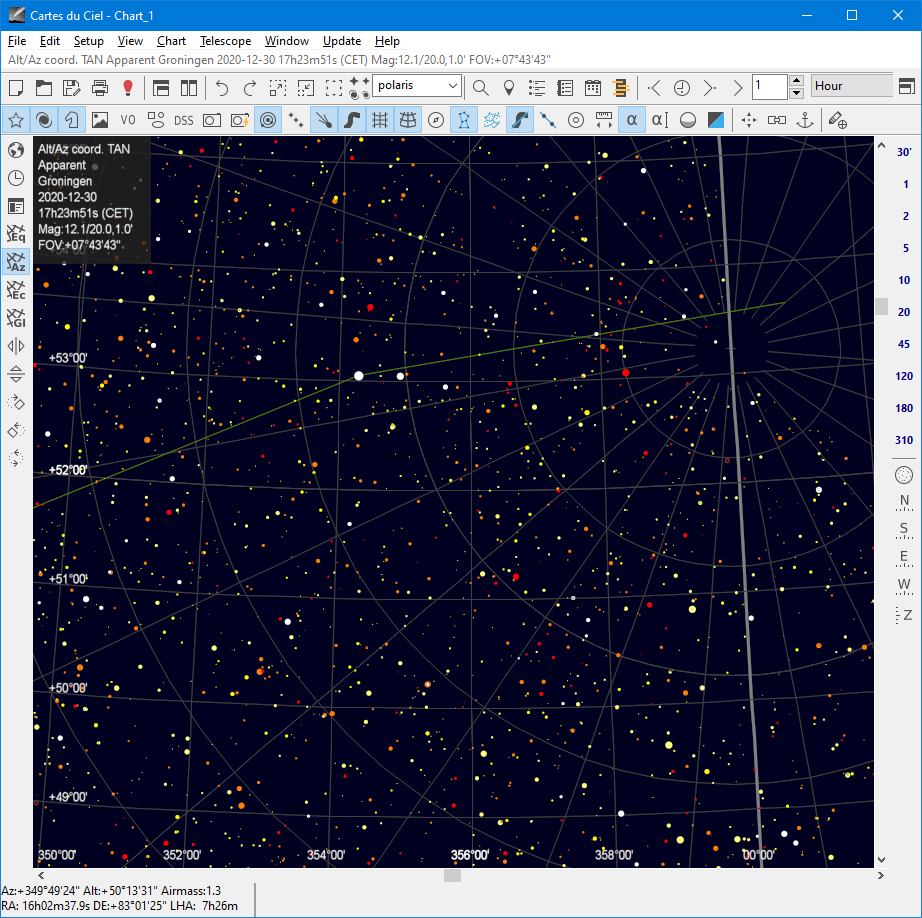The height and width of the screenshot is (918, 922).
Task: Open the Telescope menu
Action: point(225,41)
